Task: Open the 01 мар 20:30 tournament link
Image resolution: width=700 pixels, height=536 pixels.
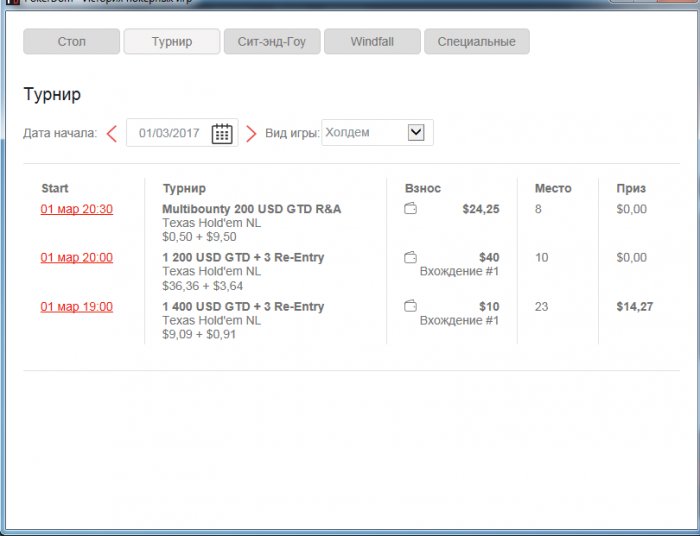Action: [x=77, y=209]
